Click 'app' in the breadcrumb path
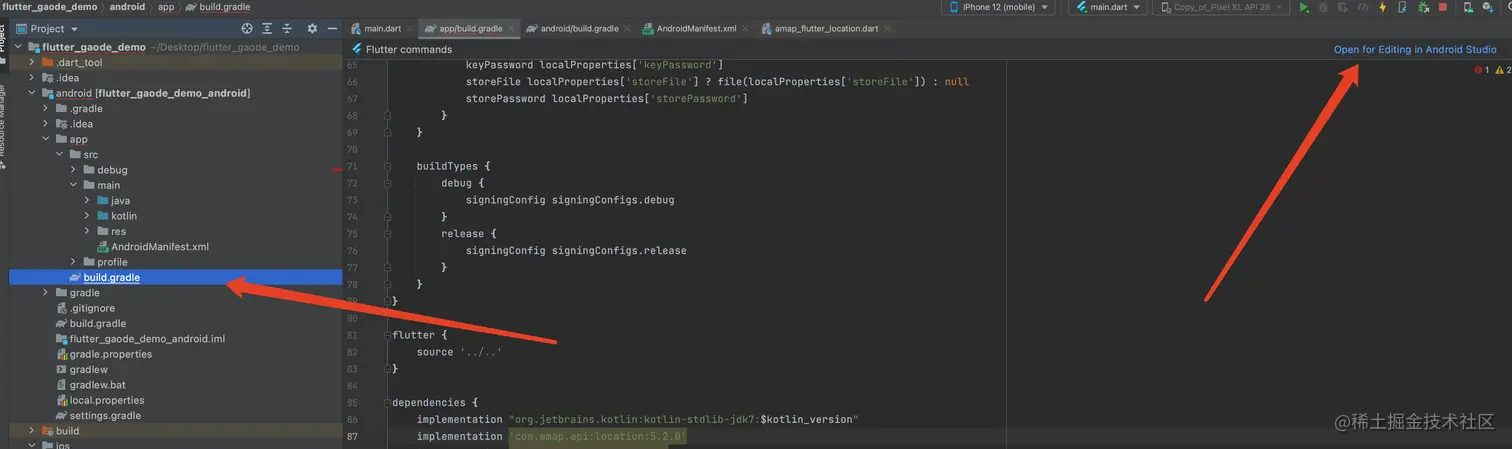This screenshot has height=449, width=1512. (x=166, y=7)
